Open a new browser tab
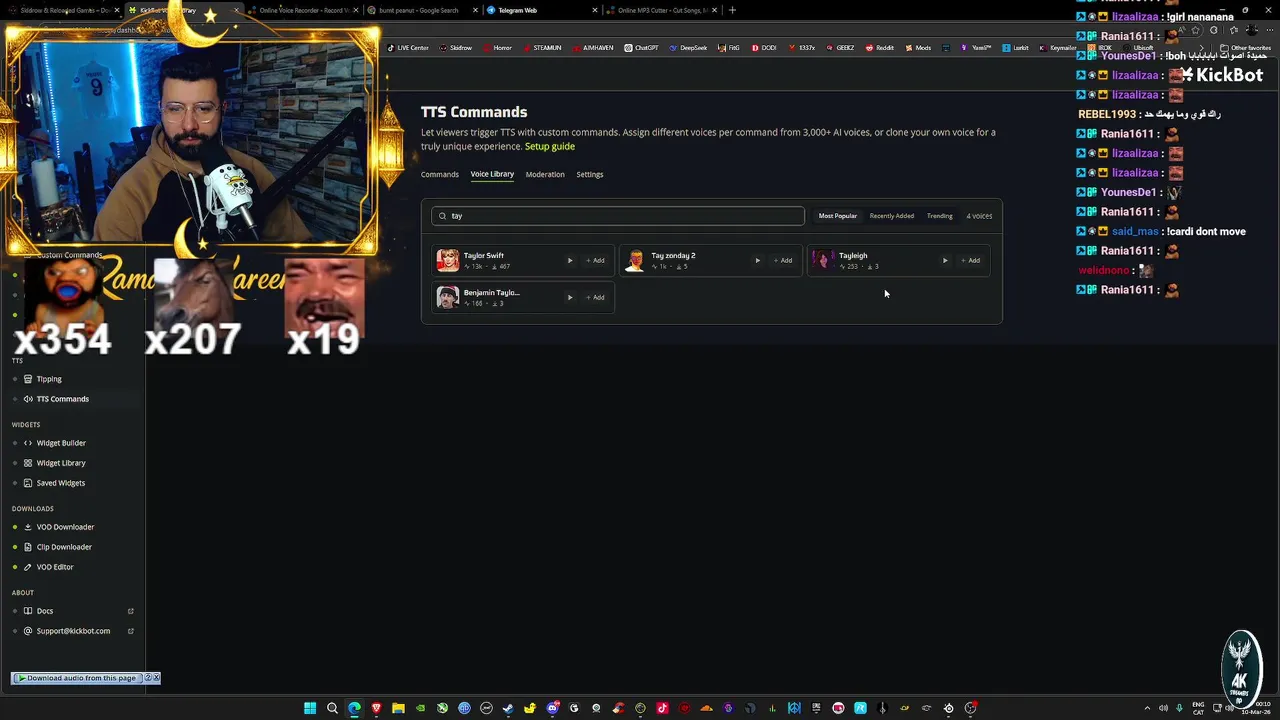 point(732,10)
